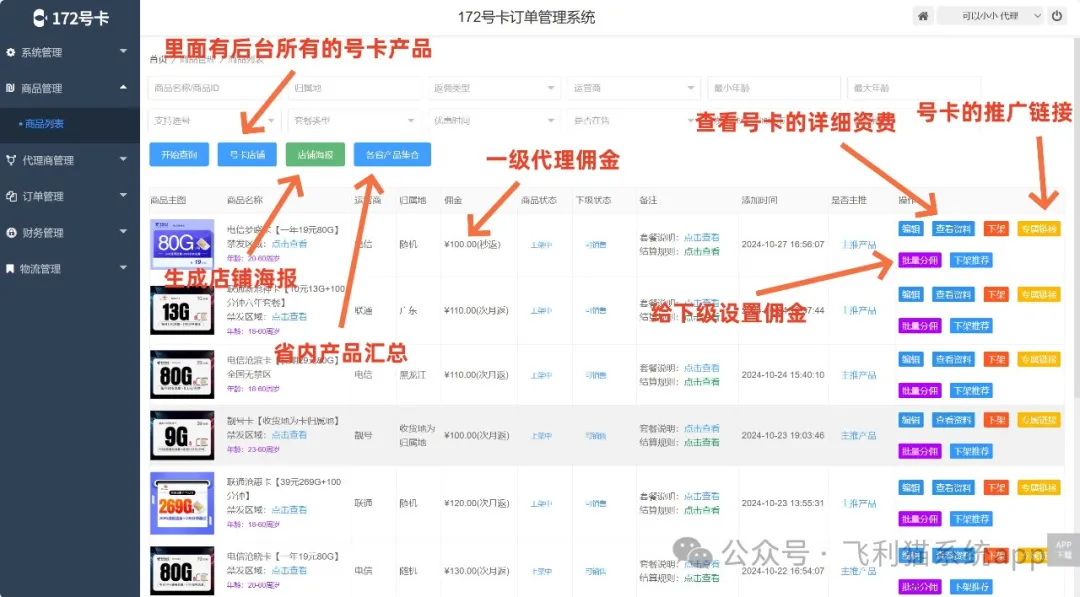Viewport: 1080px width, 597px height.
Task: Click the 黑龙江 location cell
Action: tap(413, 375)
